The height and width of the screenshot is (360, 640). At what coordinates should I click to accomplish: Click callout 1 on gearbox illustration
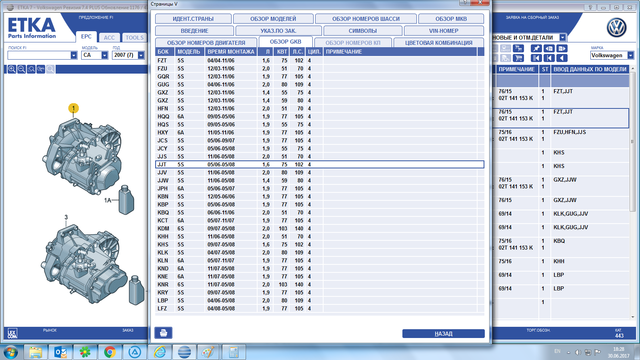(73, 109)
